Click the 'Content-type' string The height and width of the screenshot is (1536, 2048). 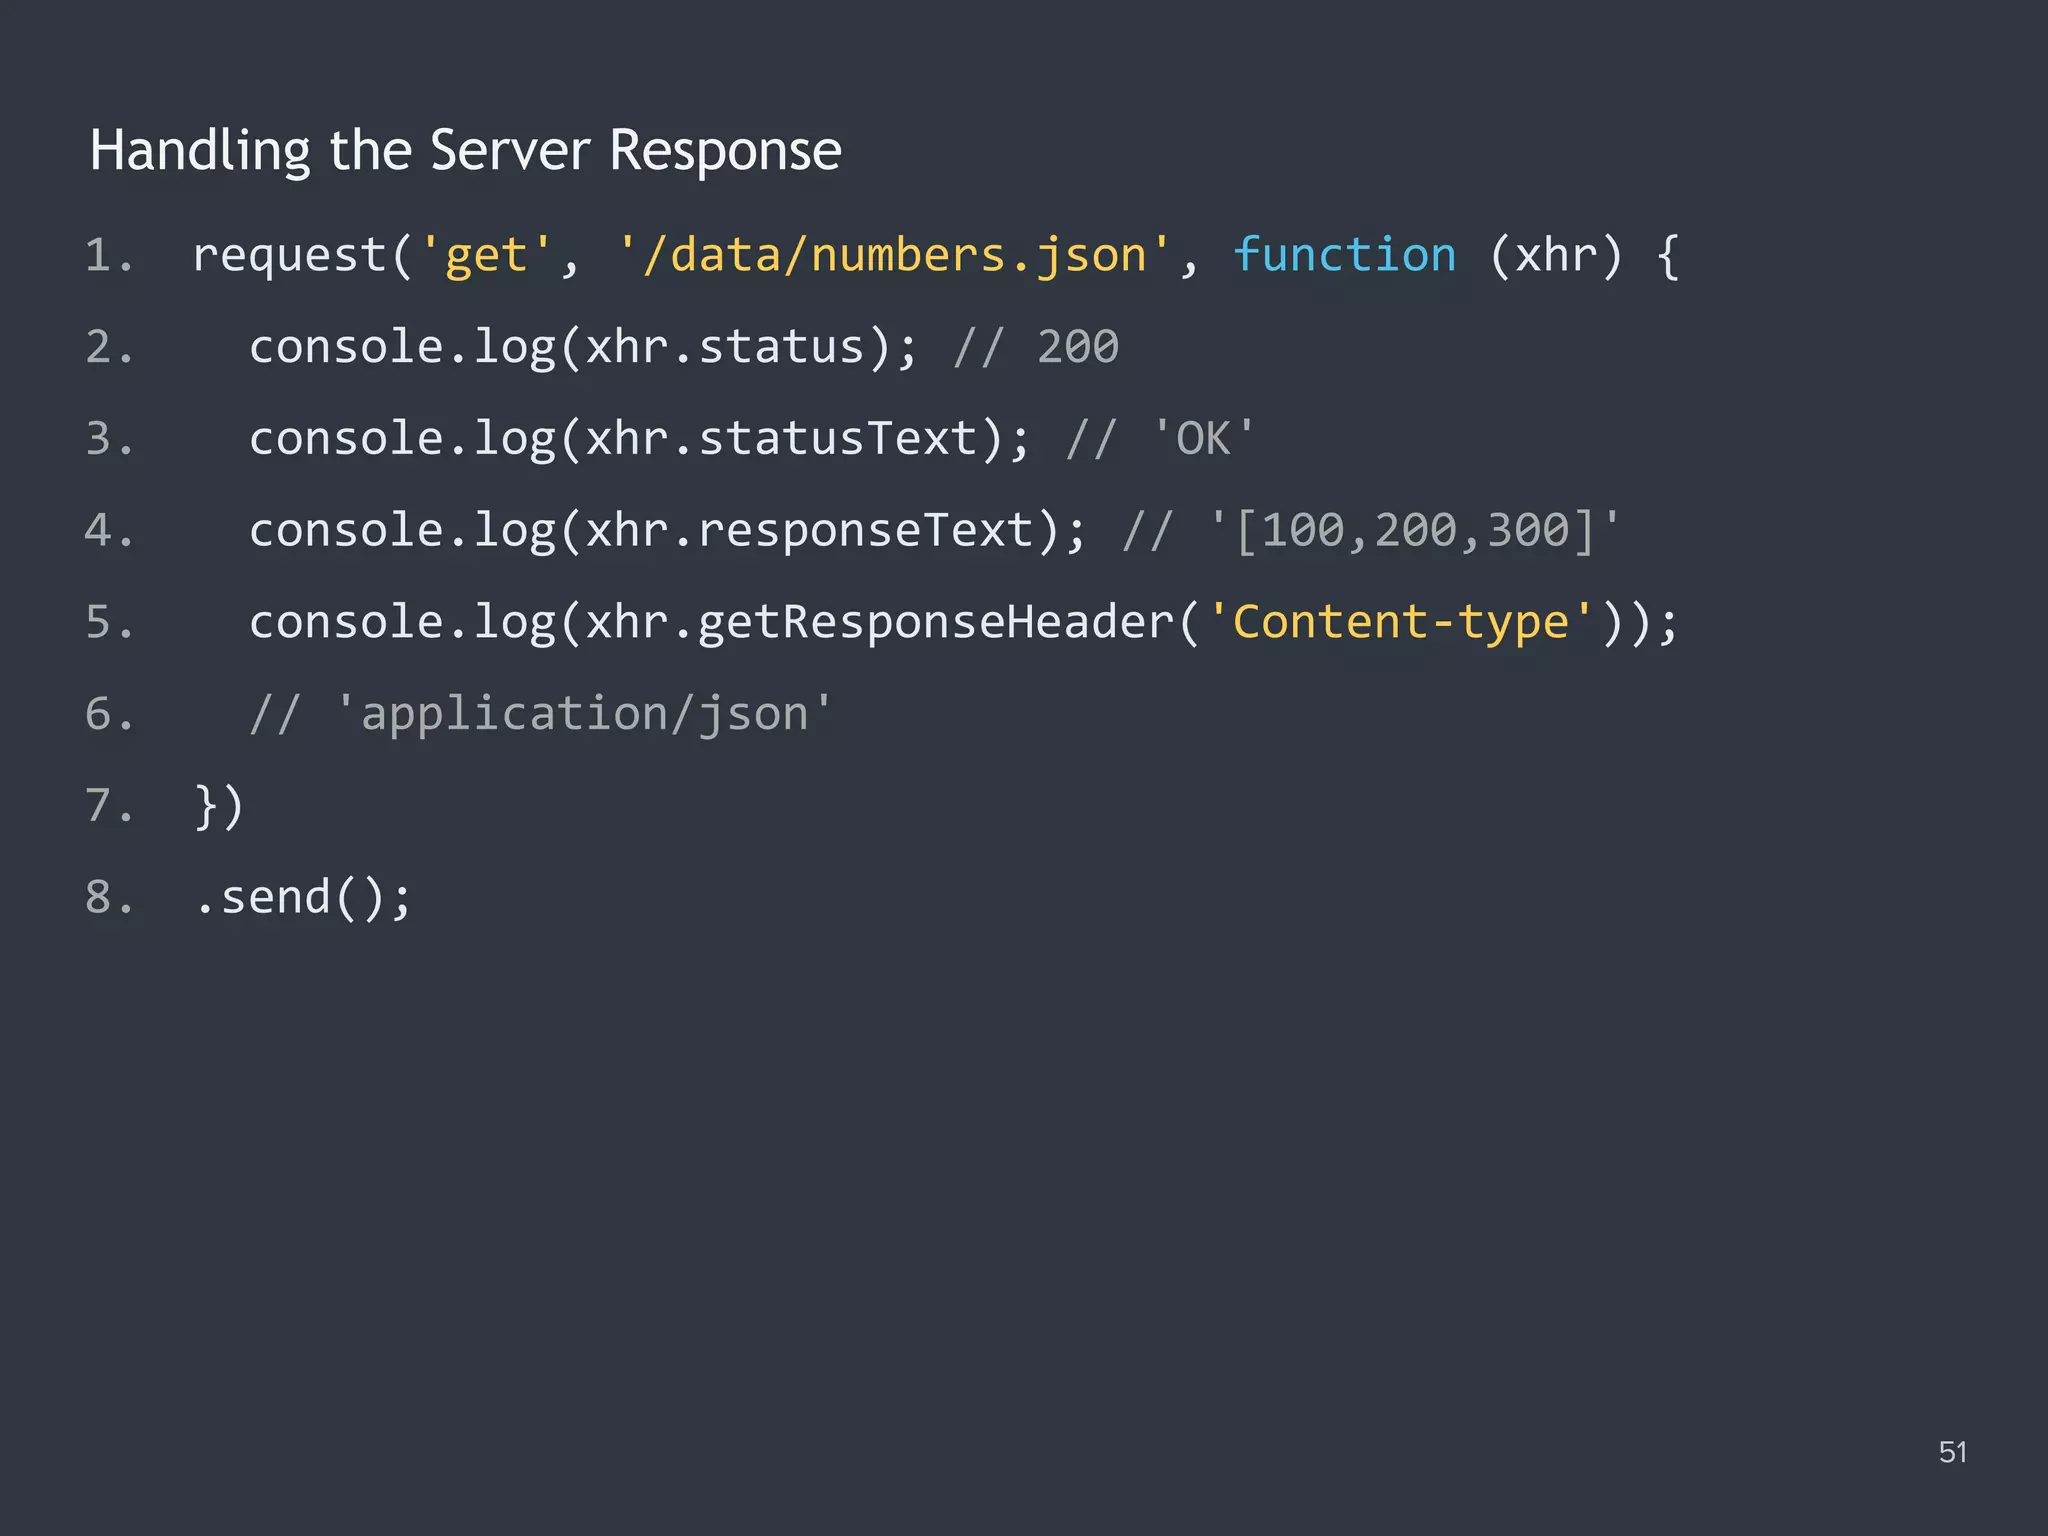(x=1401, y=622)
